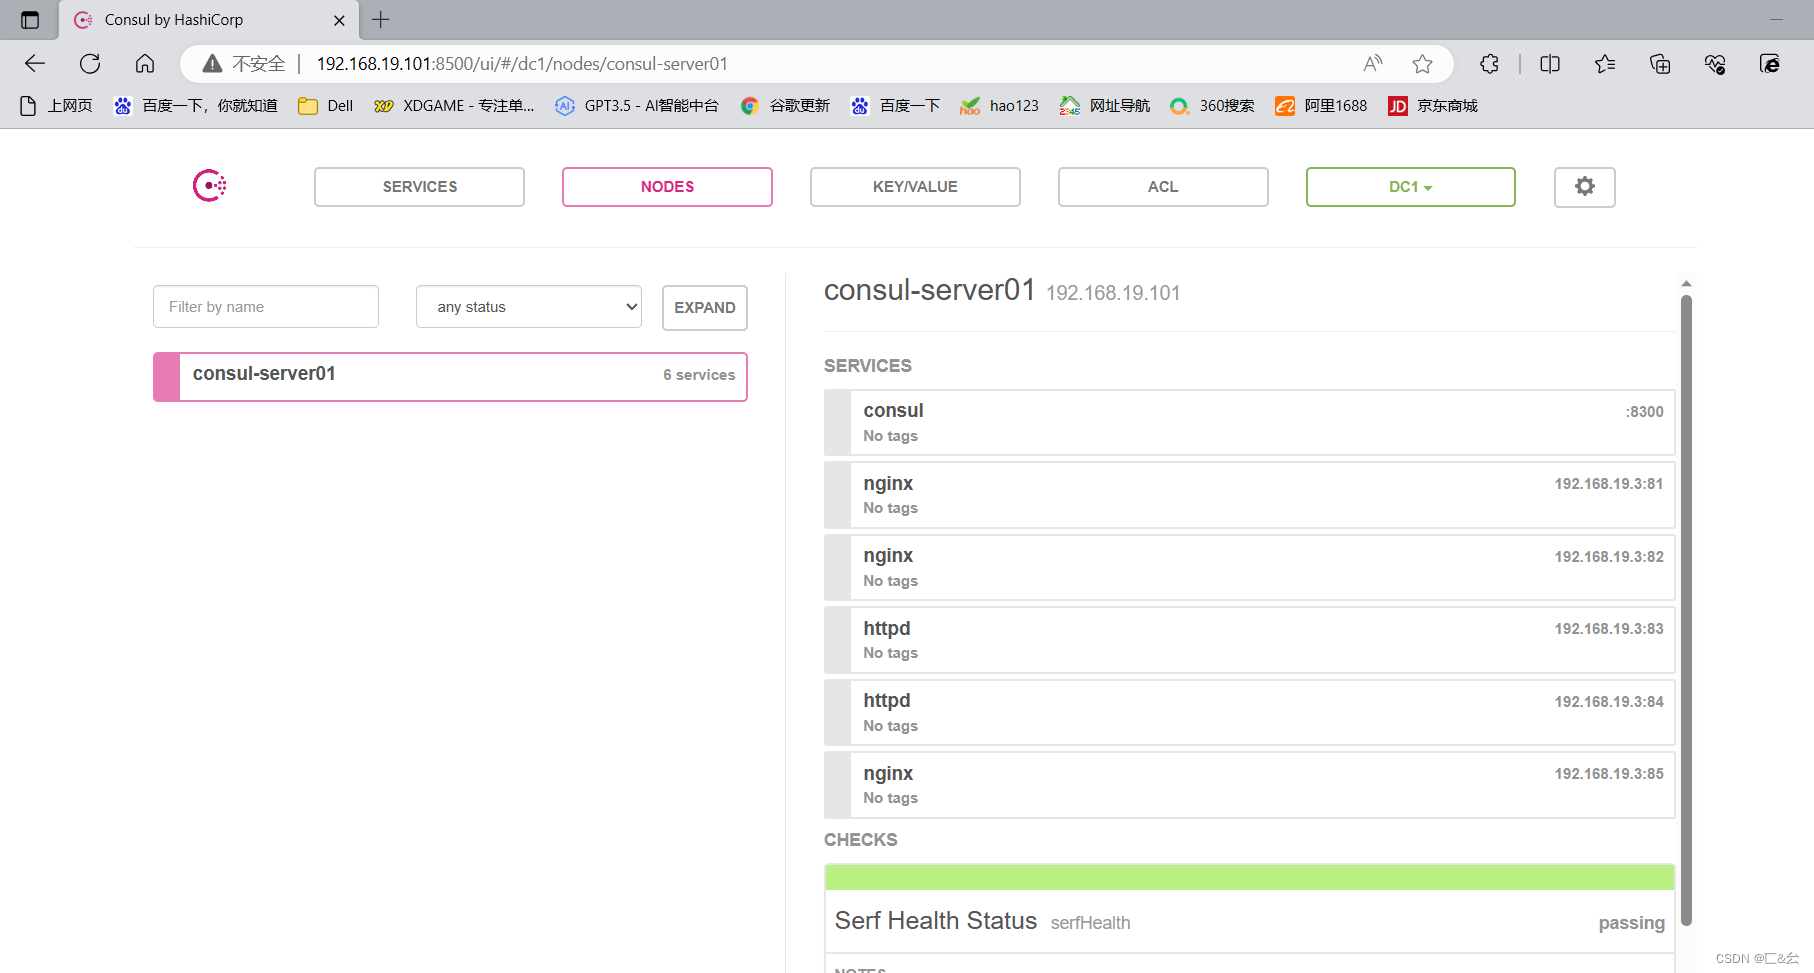Click the nginx service on port 81
The width and height of the screenshot is (1814, 973).
1249,494
